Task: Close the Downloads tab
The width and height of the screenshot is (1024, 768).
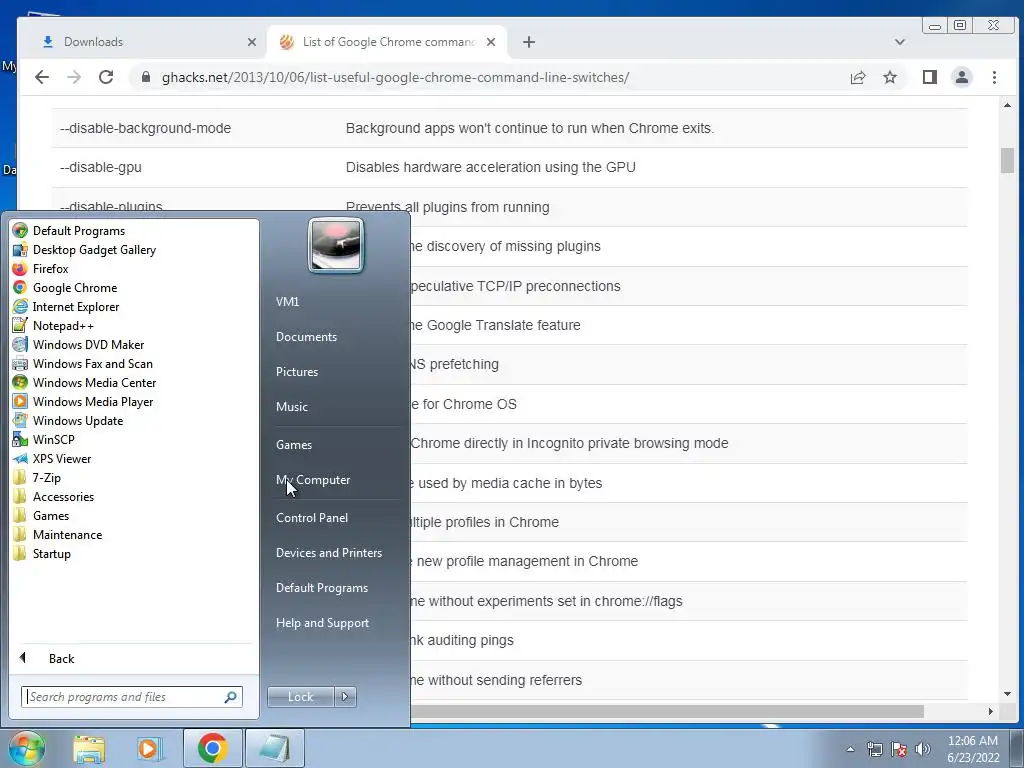Action: point(251,42)
